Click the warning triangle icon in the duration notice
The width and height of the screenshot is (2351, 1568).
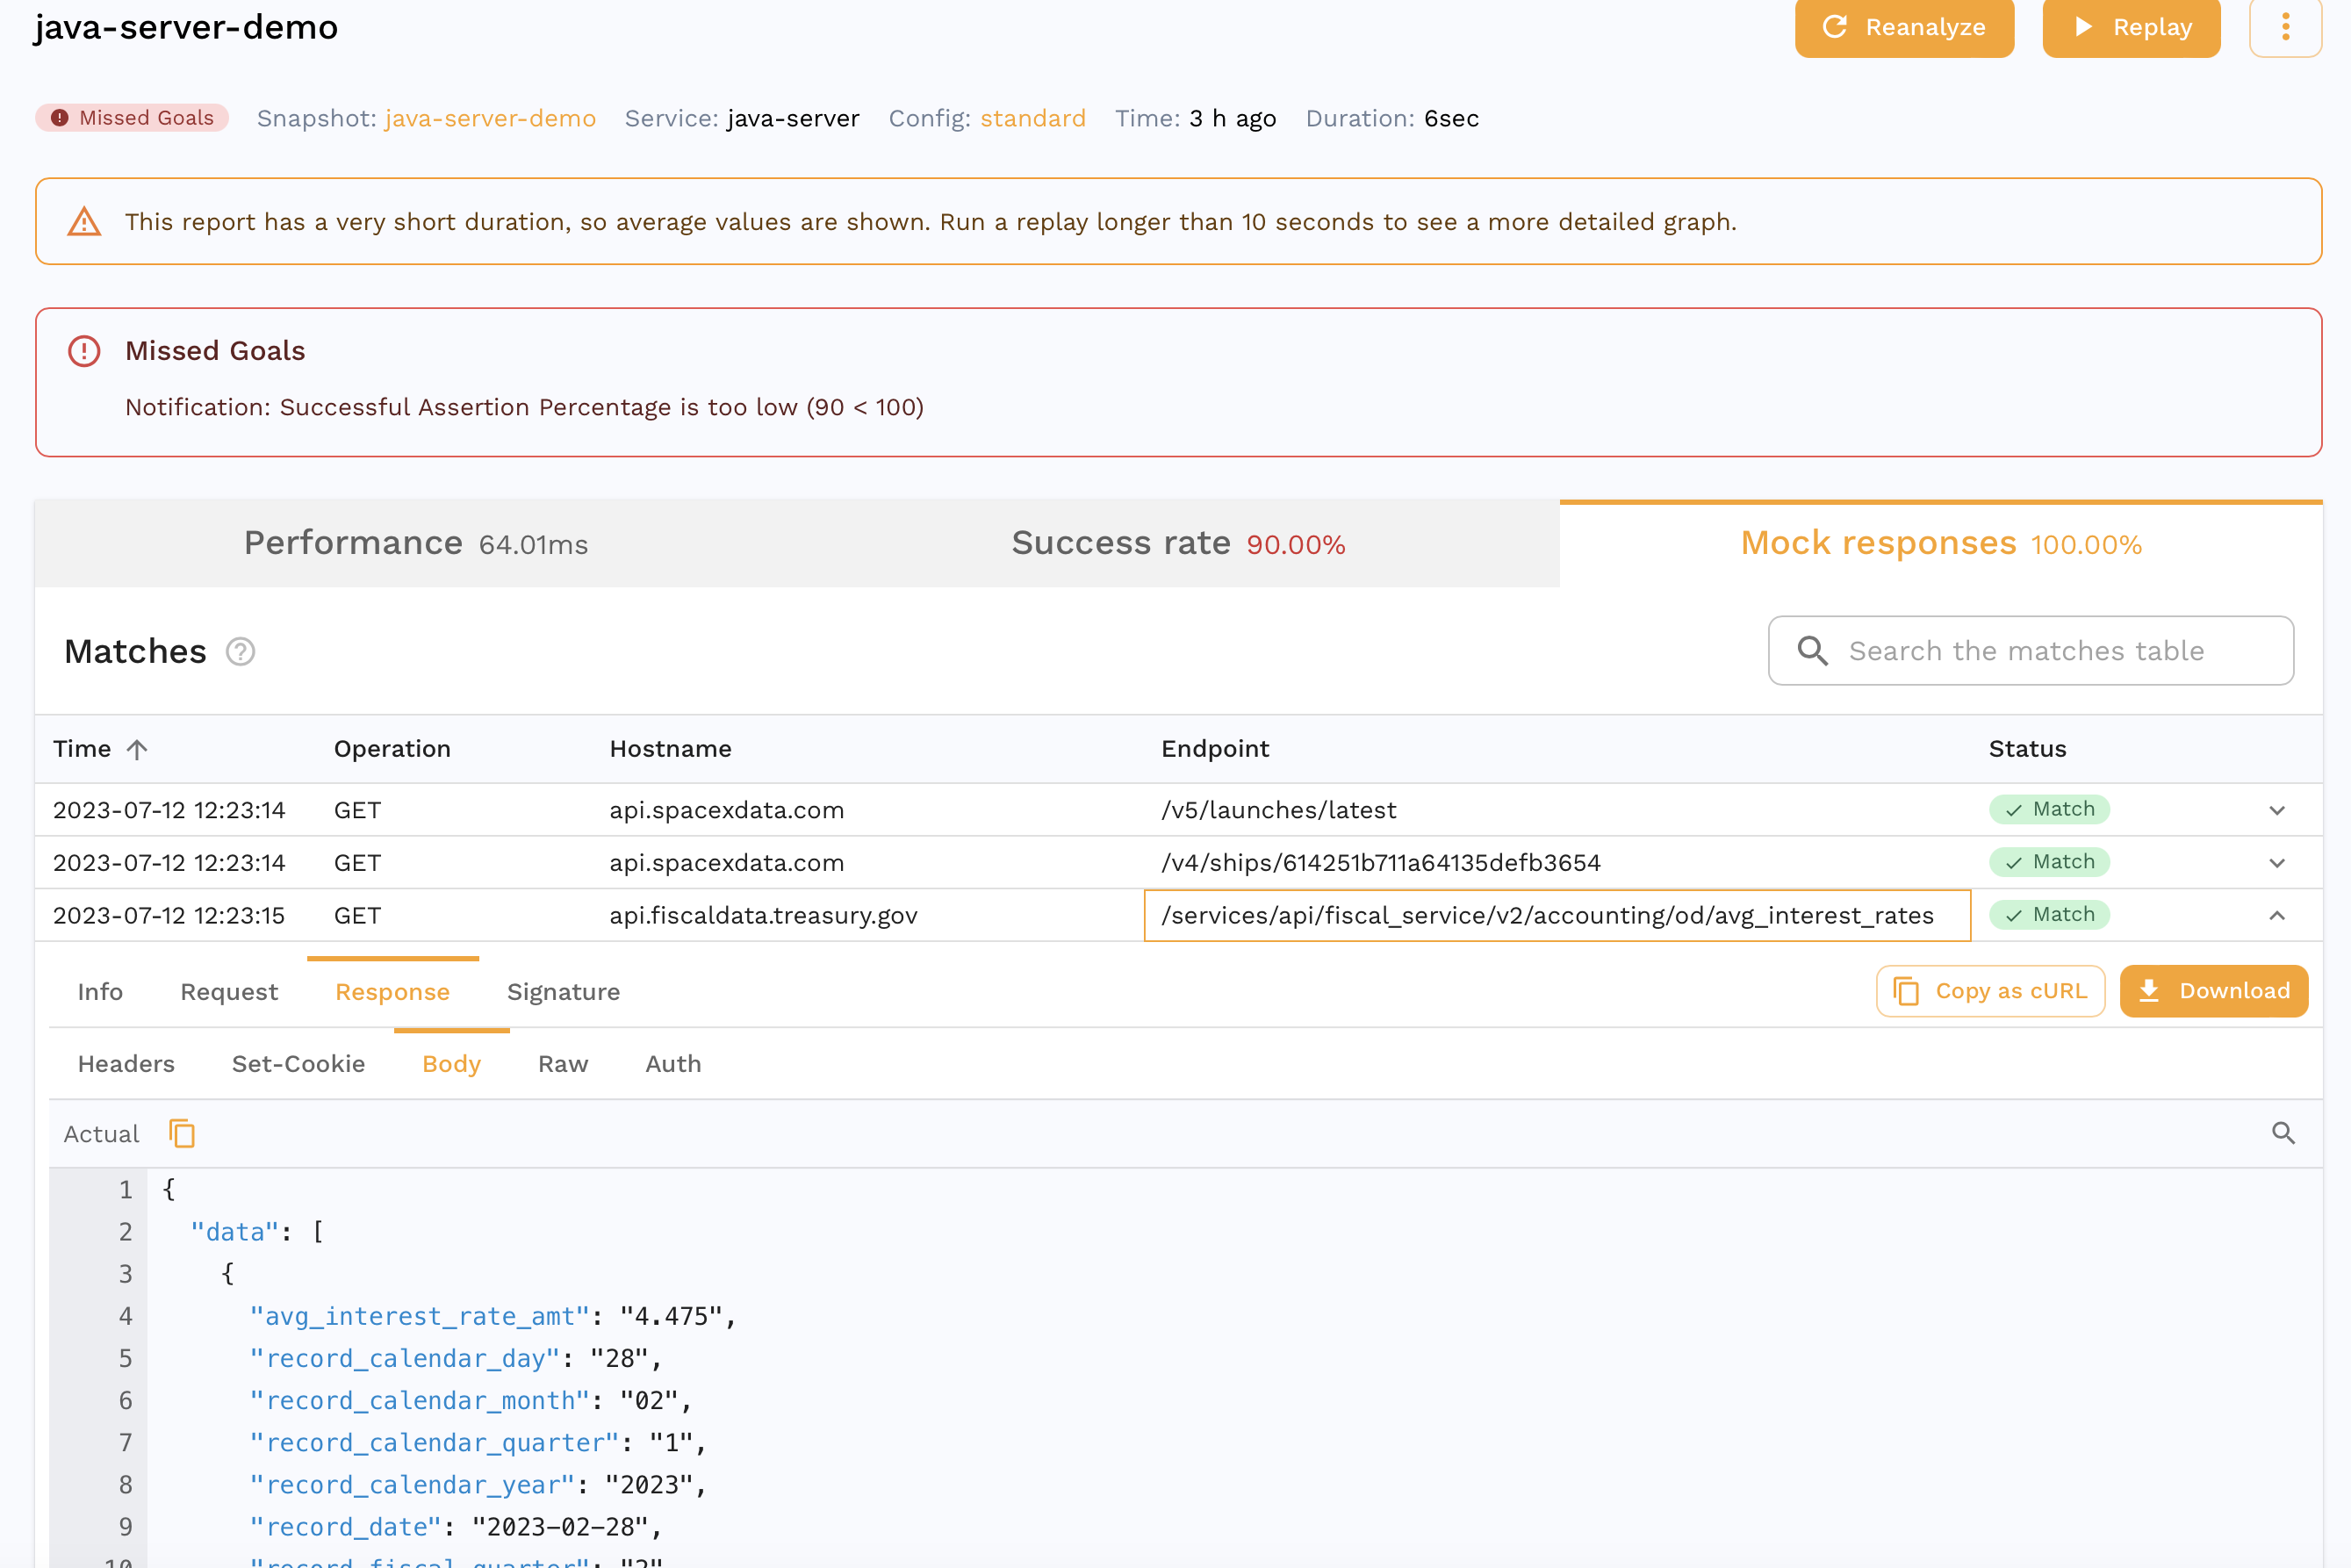click(x=84, y=221)
